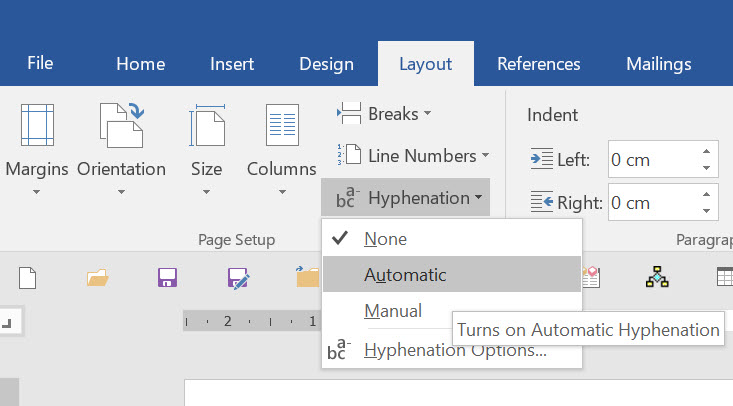Click the save-as disk with pencil icon
The width and height of the screenshot is (733, 406).
(x=238, y=278)
